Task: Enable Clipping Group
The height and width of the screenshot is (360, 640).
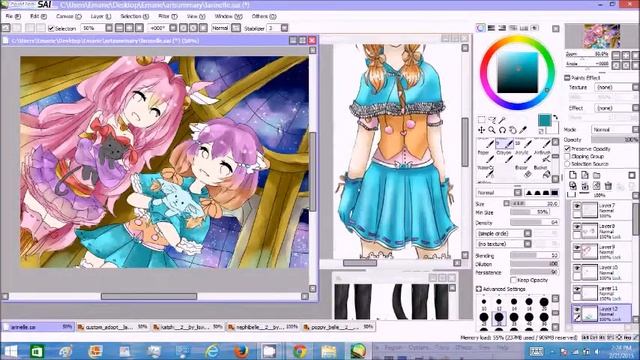Action: tap(567, 156)
